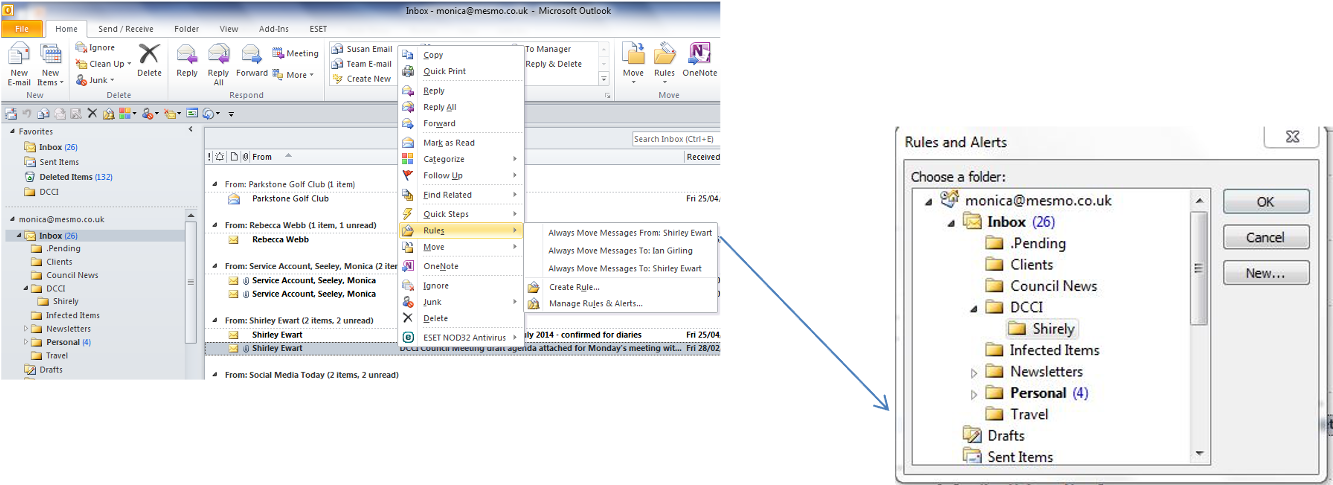The image size is (1333, 485).
Task: Open the File tab
Action: coord(21,30)
